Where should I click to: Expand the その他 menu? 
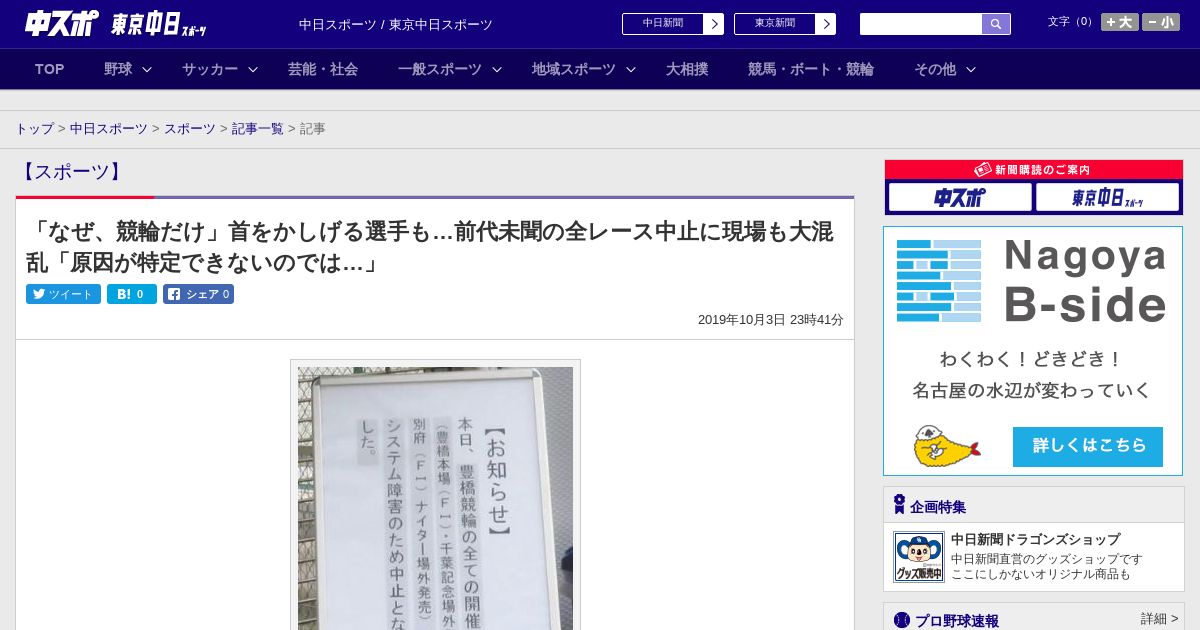pos(944,69)
